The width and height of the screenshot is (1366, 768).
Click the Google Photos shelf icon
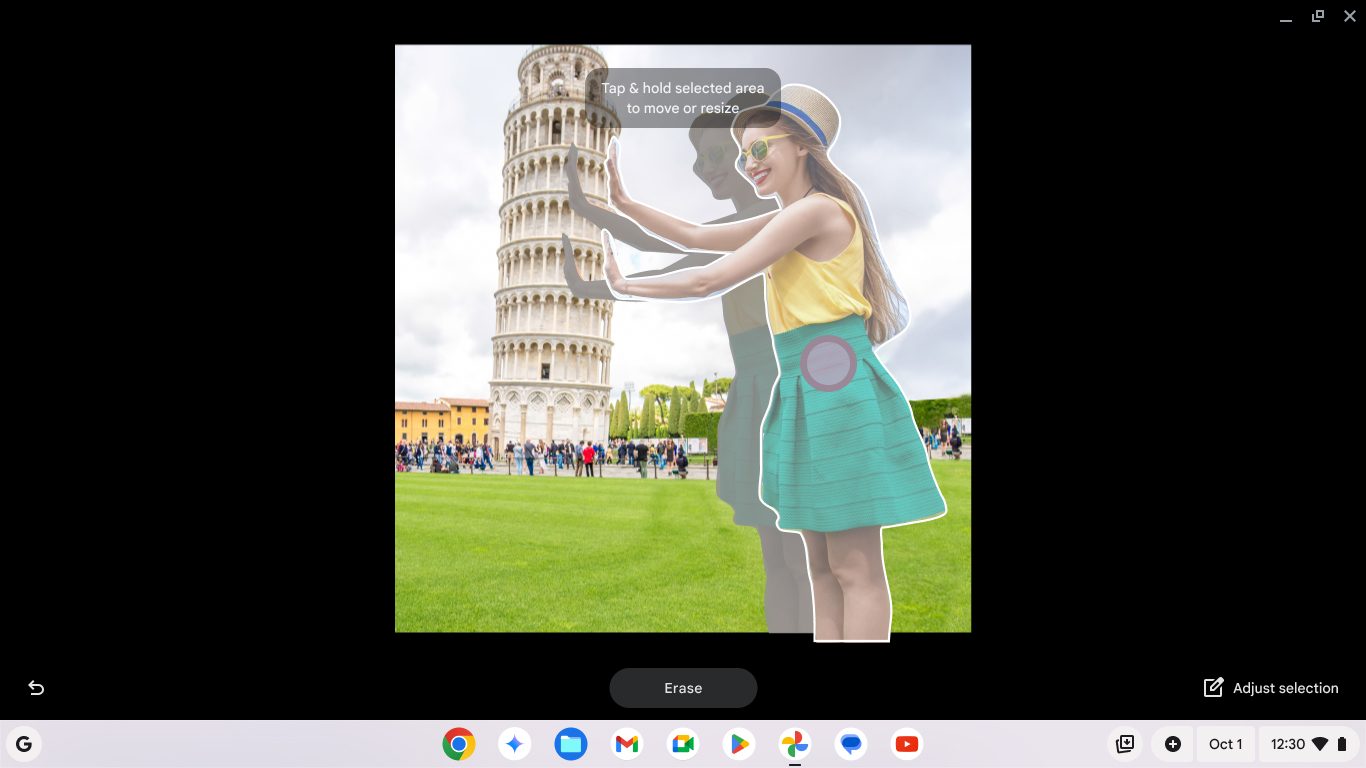[795, 744]
